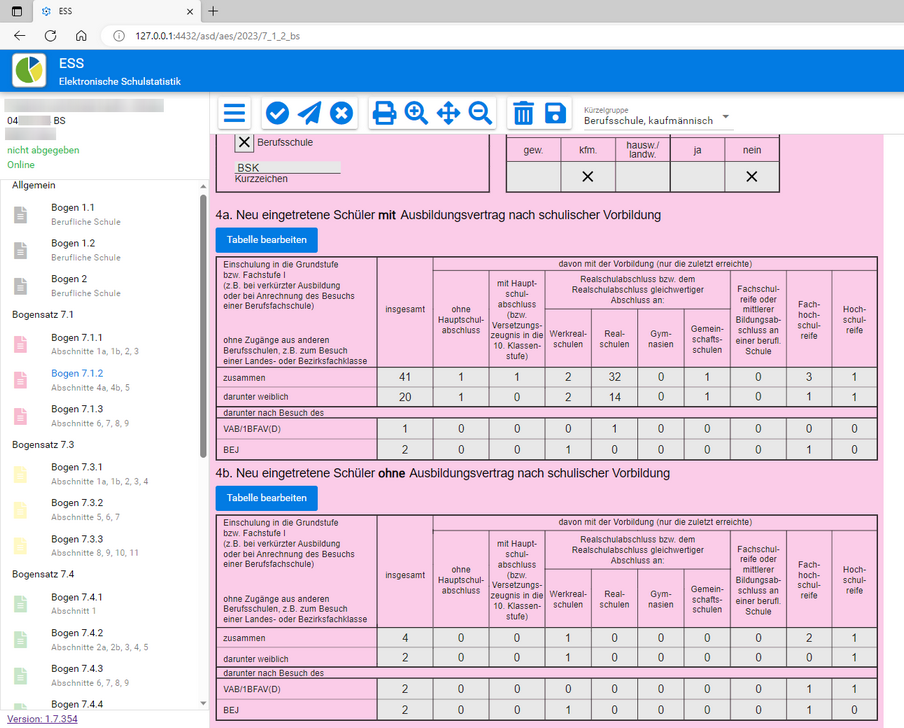Click 4a darunter weiblich insgesamt cell 20

(x=405, y=397)
